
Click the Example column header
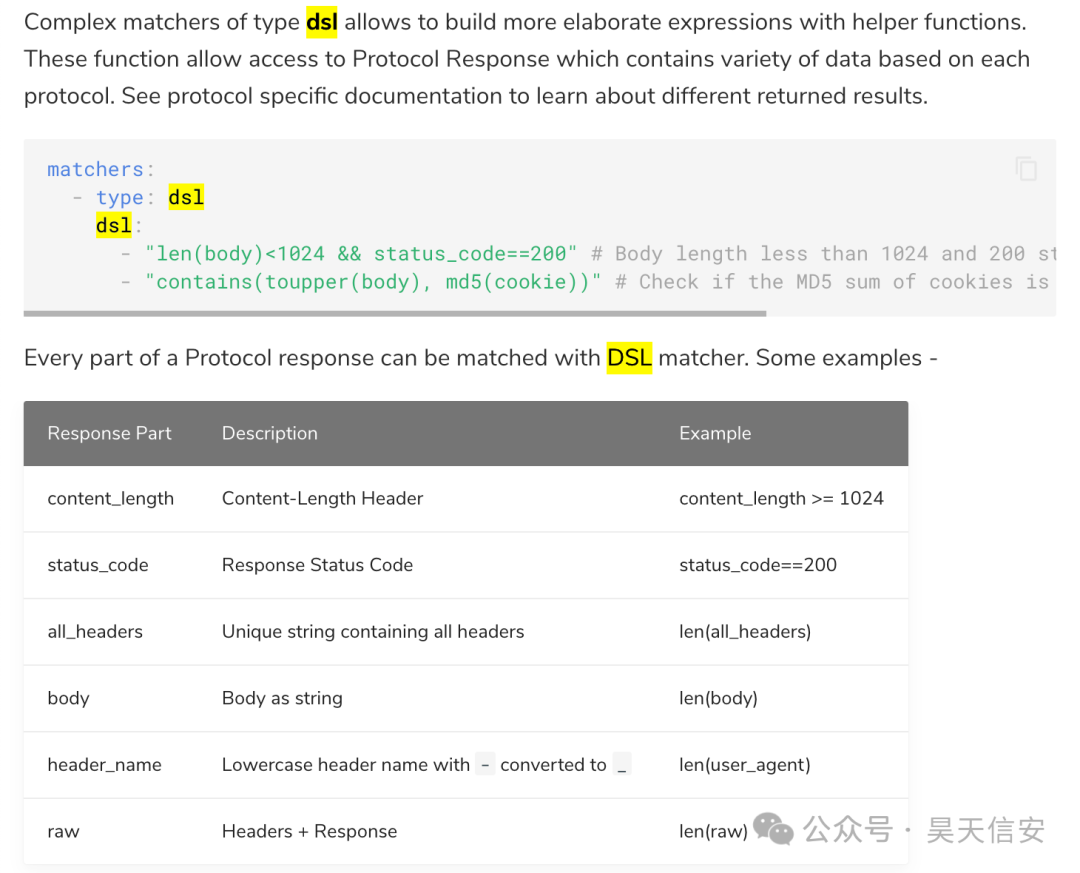(714, 433)
